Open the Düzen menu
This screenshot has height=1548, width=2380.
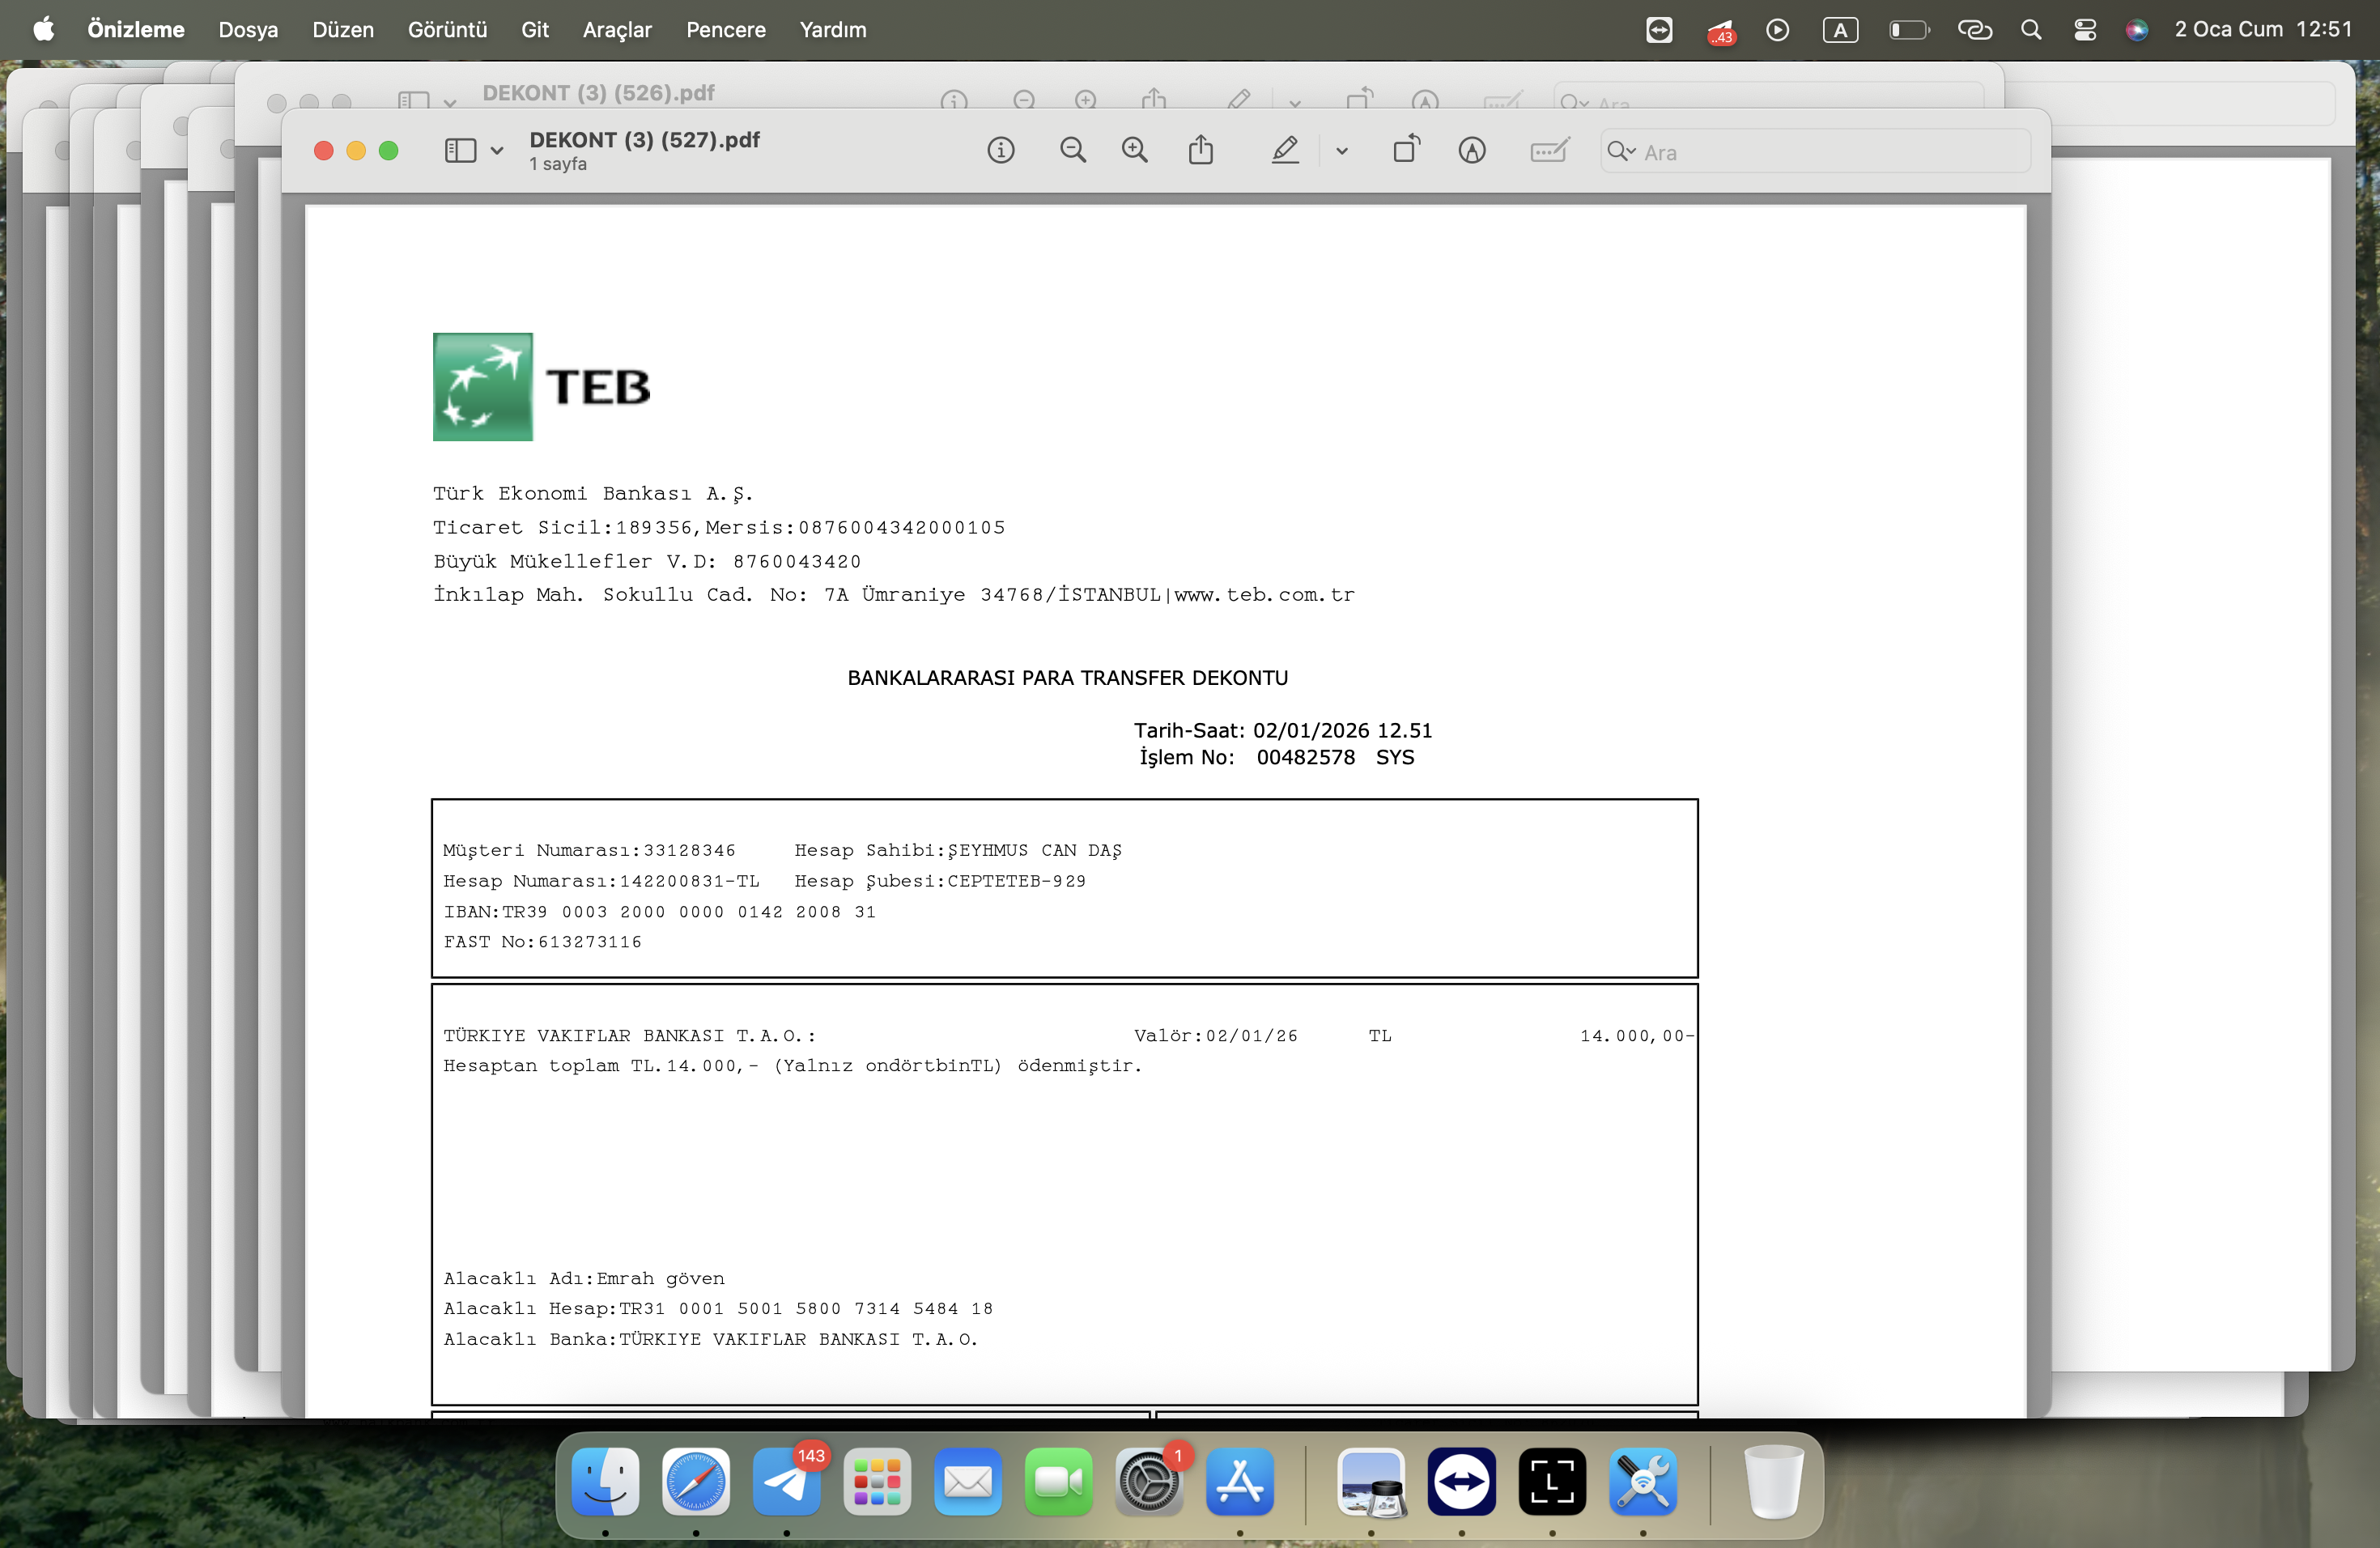pos(343,30)
